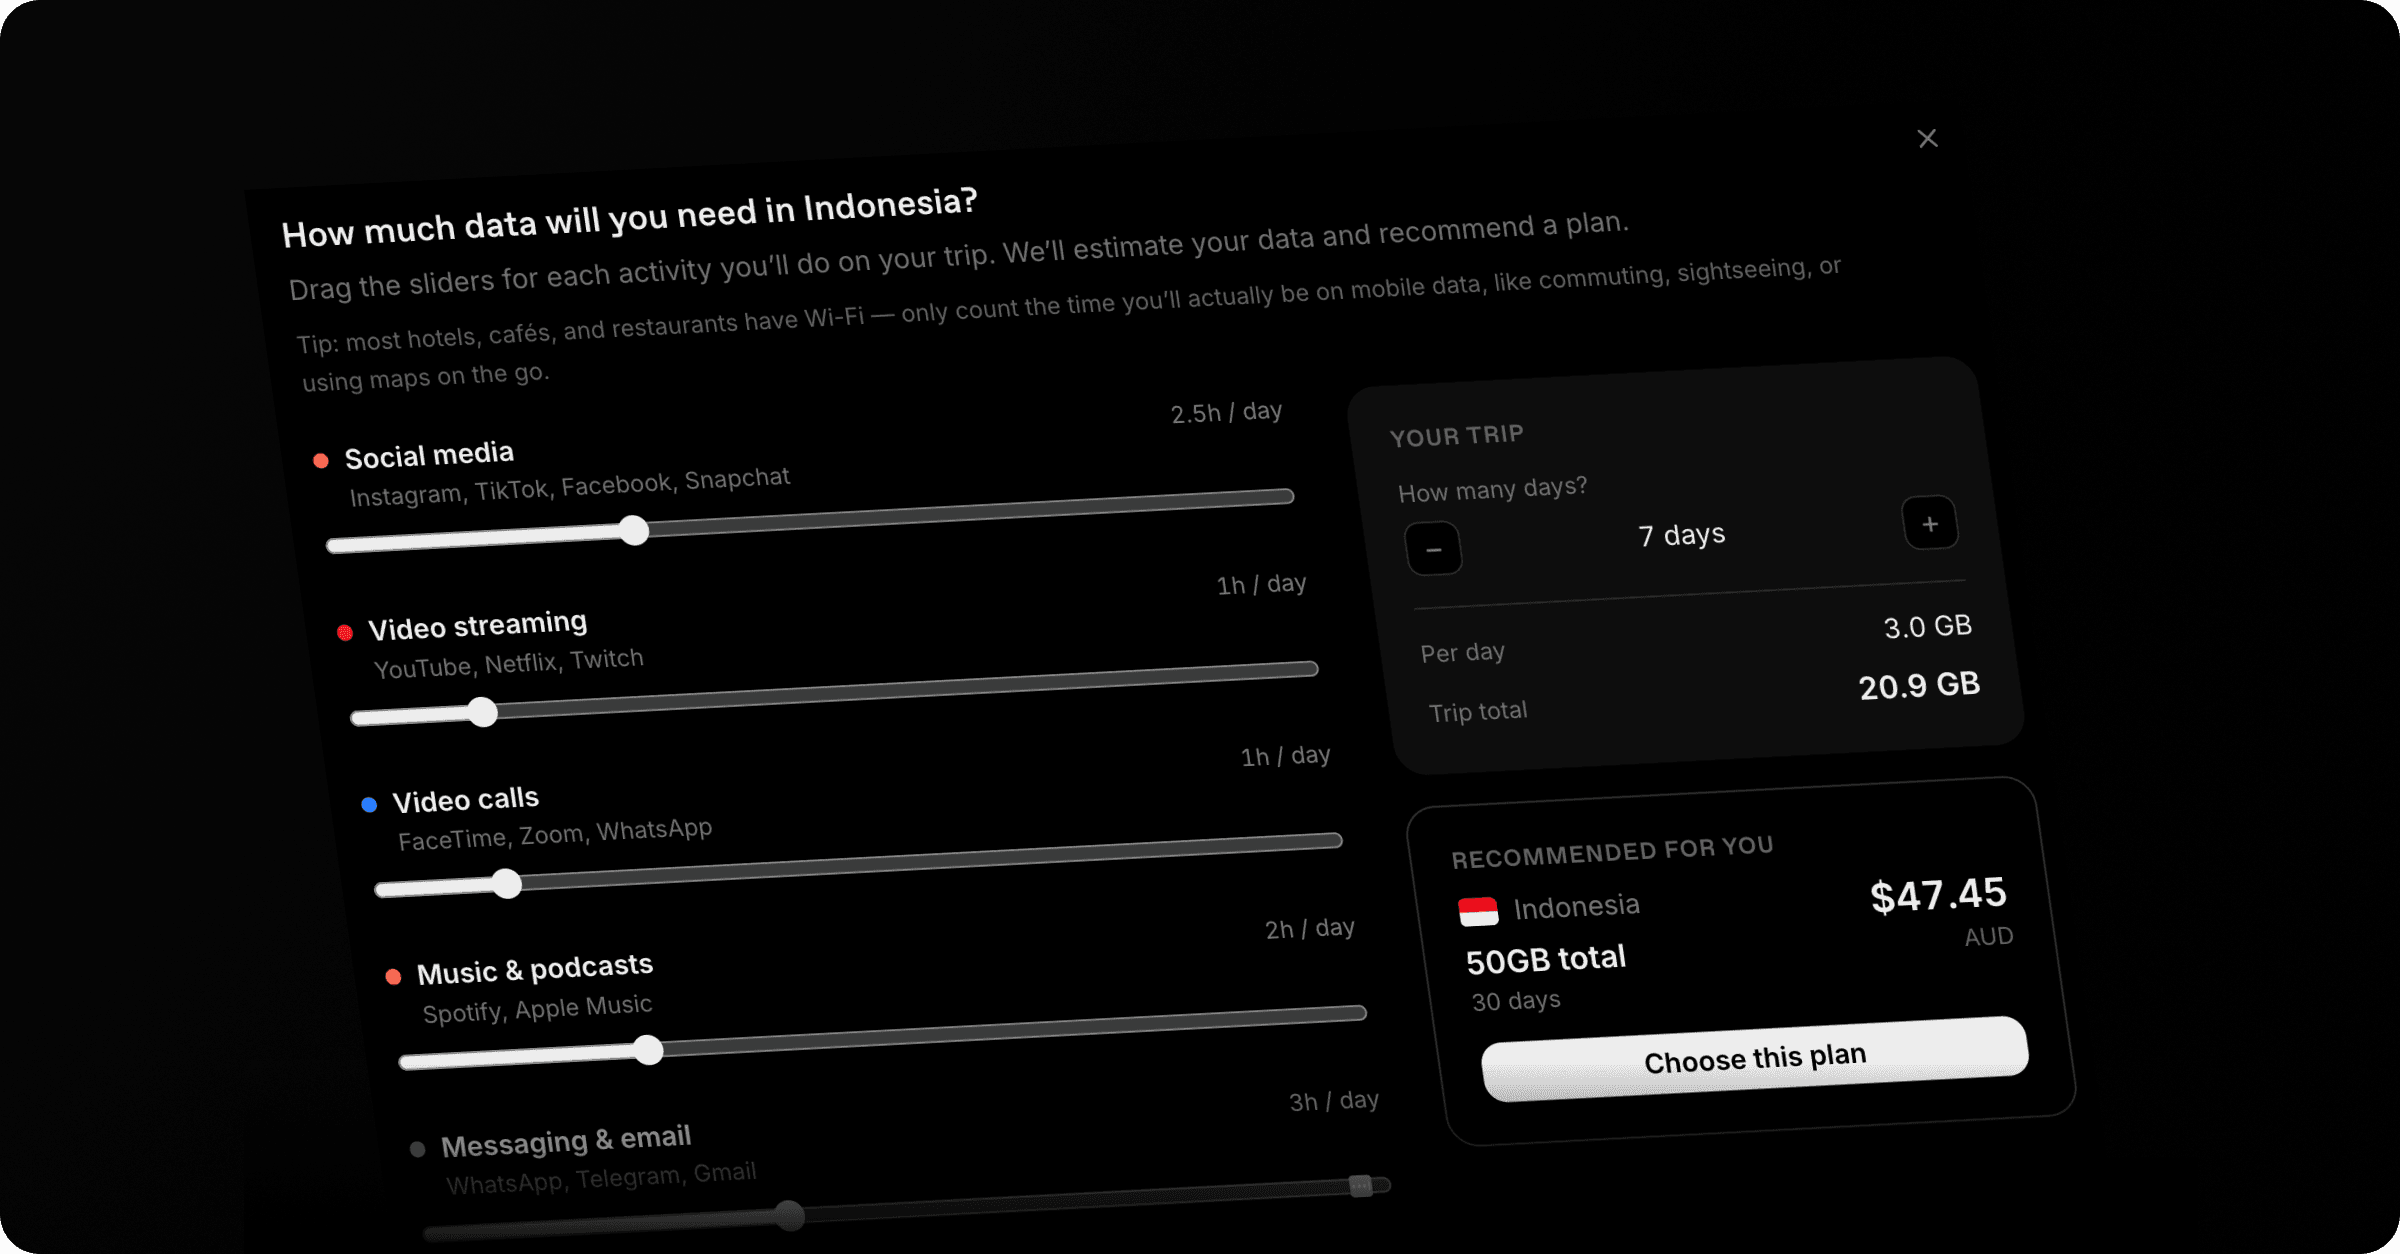2400x1254 pixels.
Task: Click "WhatsApp, Telegram, Gmail" text
Action: click(x=601, y=1179)
